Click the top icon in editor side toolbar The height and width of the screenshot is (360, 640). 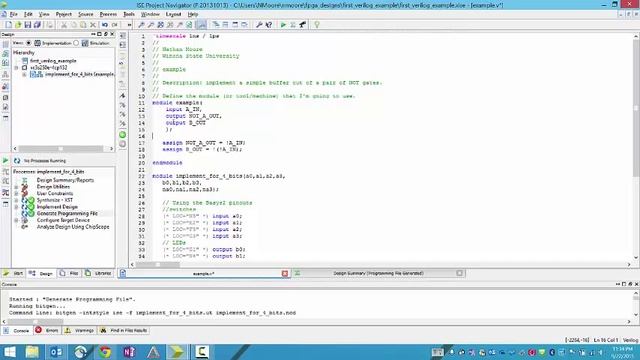122,36
